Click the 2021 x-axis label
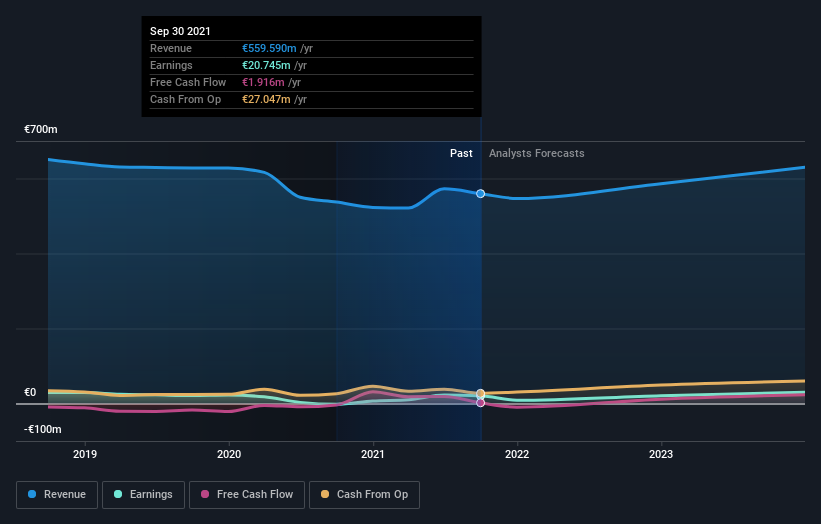Viewport: 821px width, 524px height. click(373, 454)
